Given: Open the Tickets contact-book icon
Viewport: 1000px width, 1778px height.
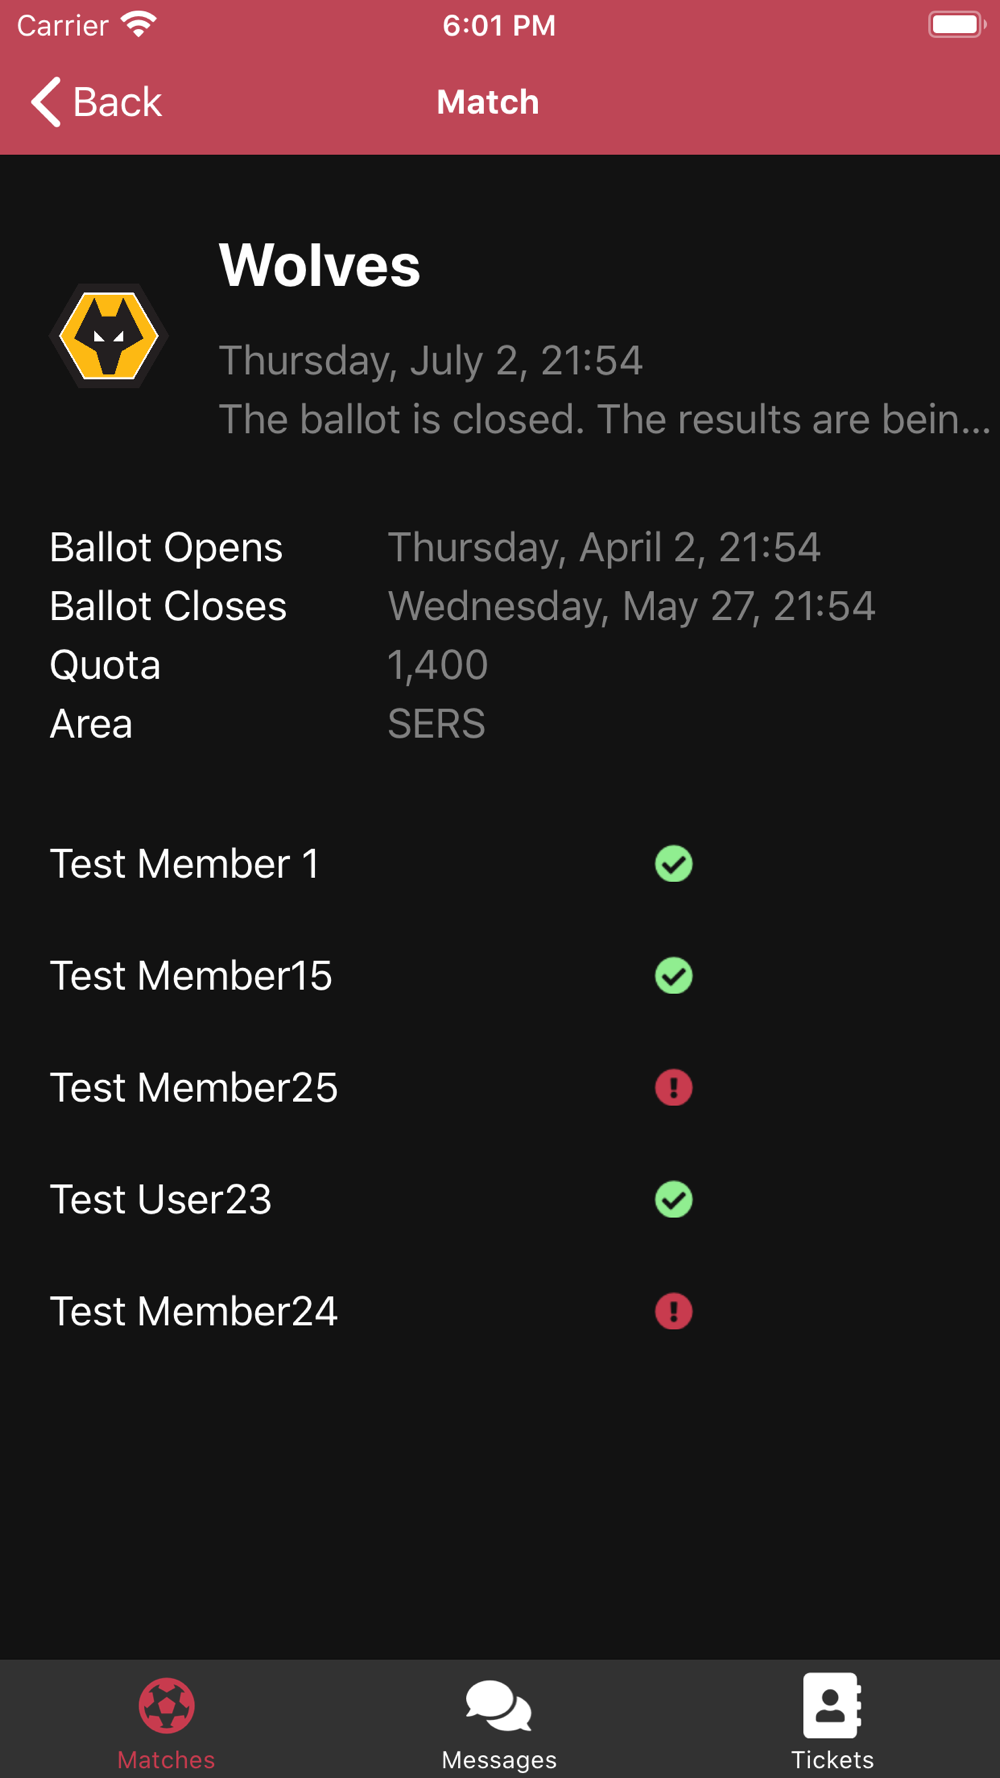Looking at the screenshot, I should click(831, 1705).
